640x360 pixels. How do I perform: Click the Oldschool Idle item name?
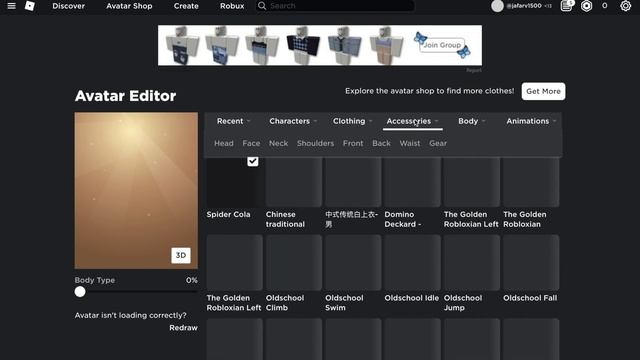pyautogui.click(x=411, y=298)
